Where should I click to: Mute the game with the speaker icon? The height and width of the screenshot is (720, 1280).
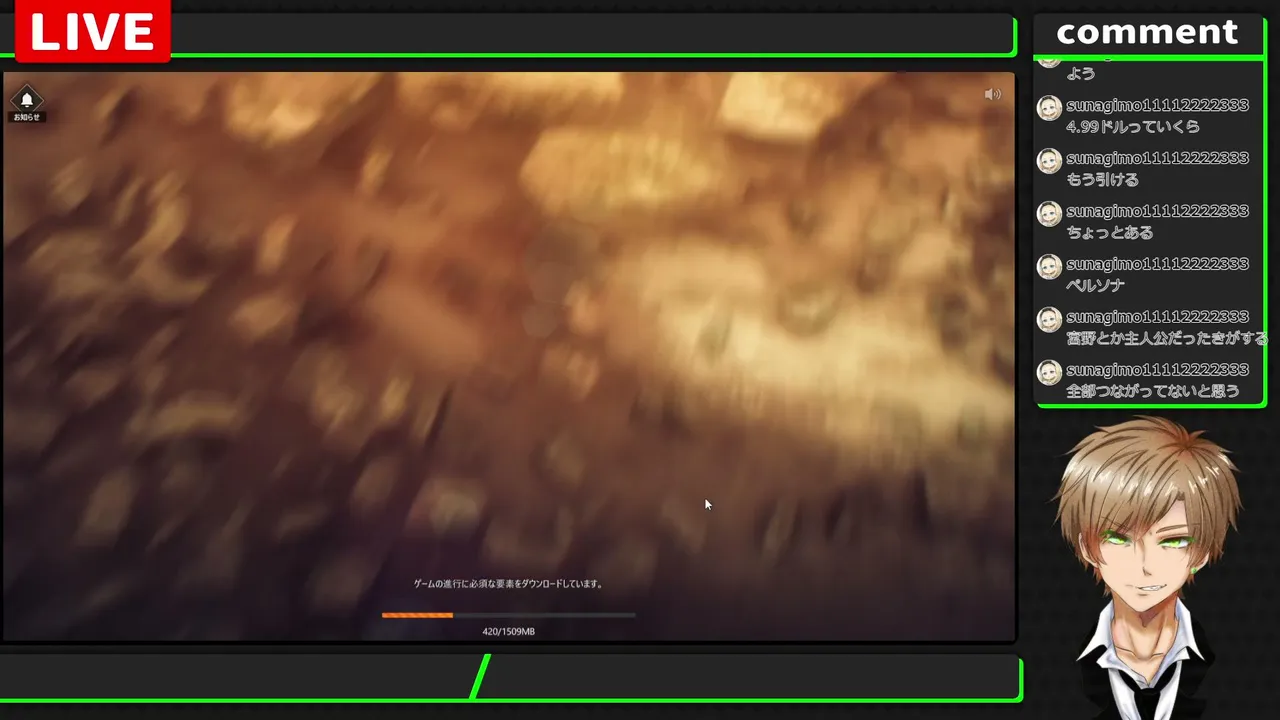tap(992, 94)
